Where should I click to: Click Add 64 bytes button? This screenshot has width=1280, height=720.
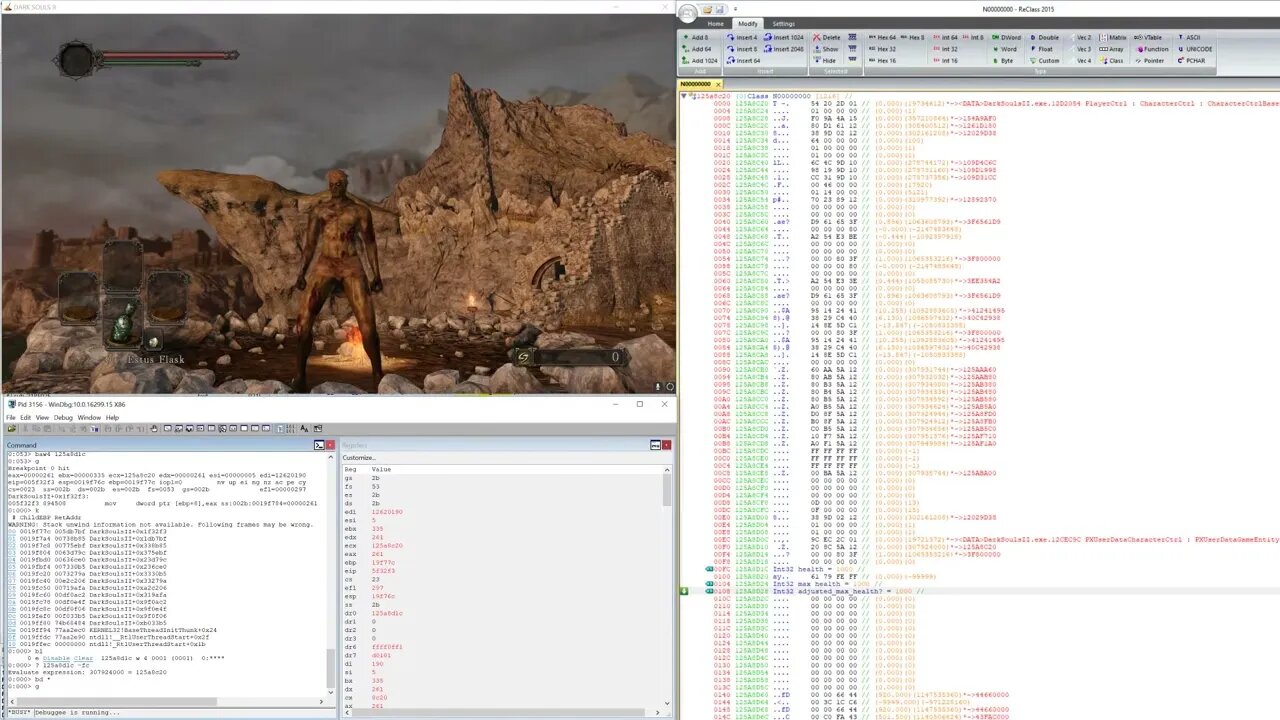tap(698, 49)
